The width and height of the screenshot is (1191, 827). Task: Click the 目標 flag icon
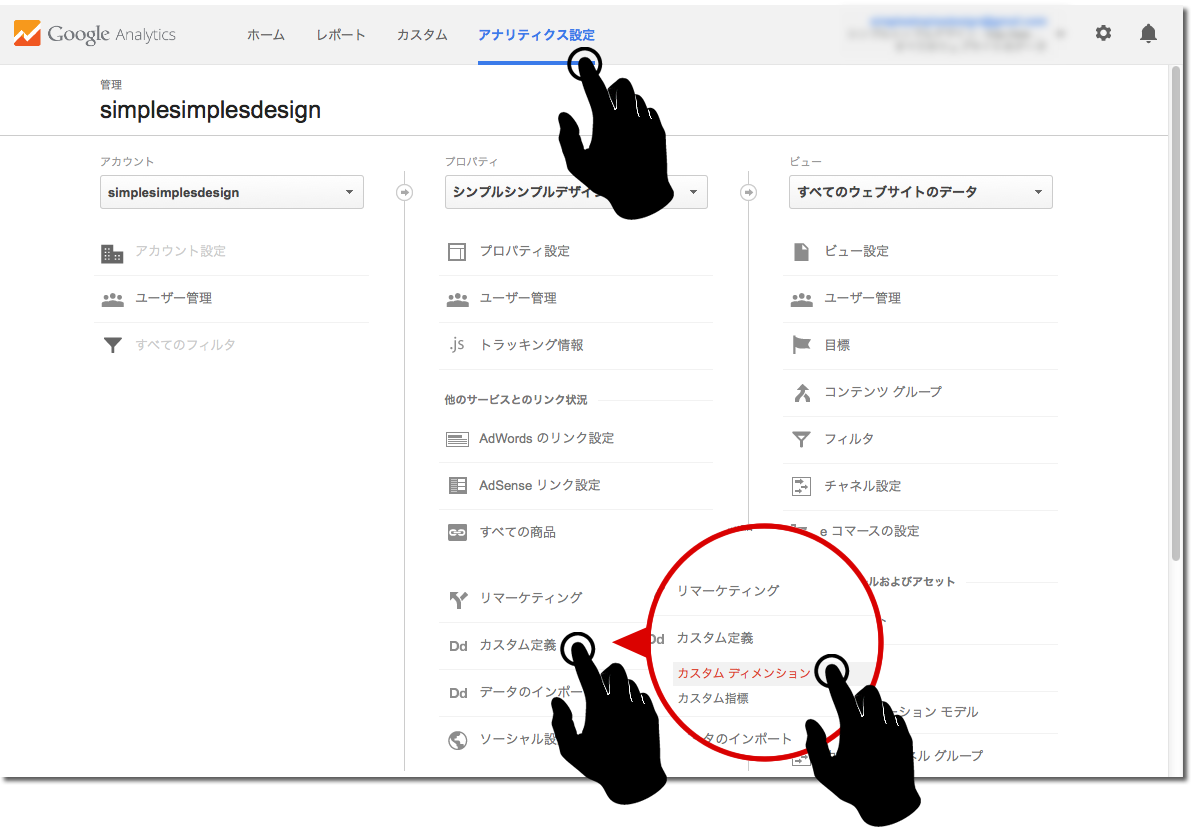tap(801, 345)
